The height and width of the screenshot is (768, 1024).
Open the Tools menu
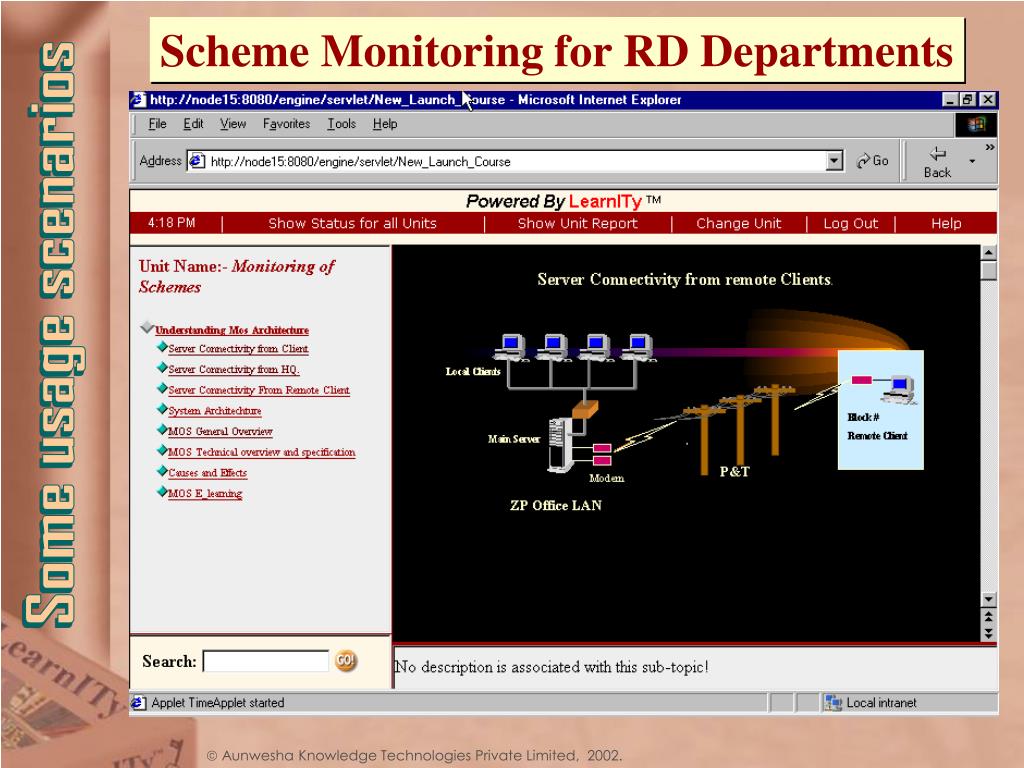coord(342,123)
